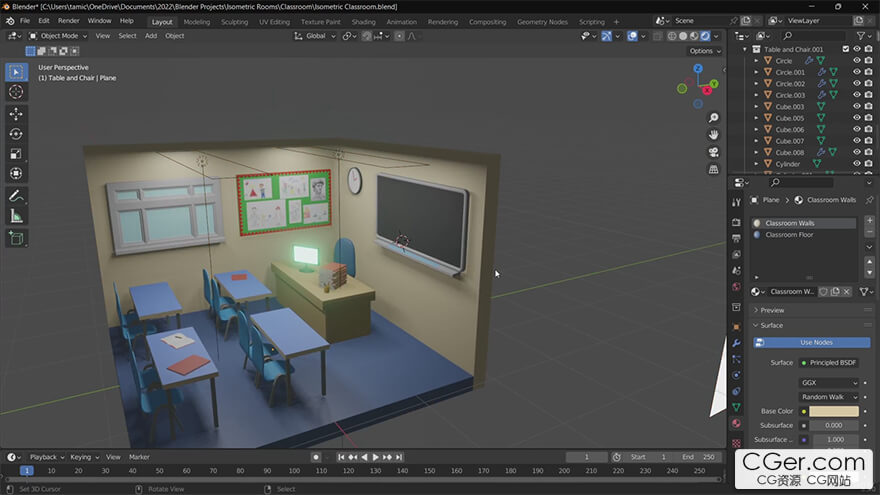The height and width of the screenshot is (495, 880).
Task: Play the animation forward
Action: [375, 457]
